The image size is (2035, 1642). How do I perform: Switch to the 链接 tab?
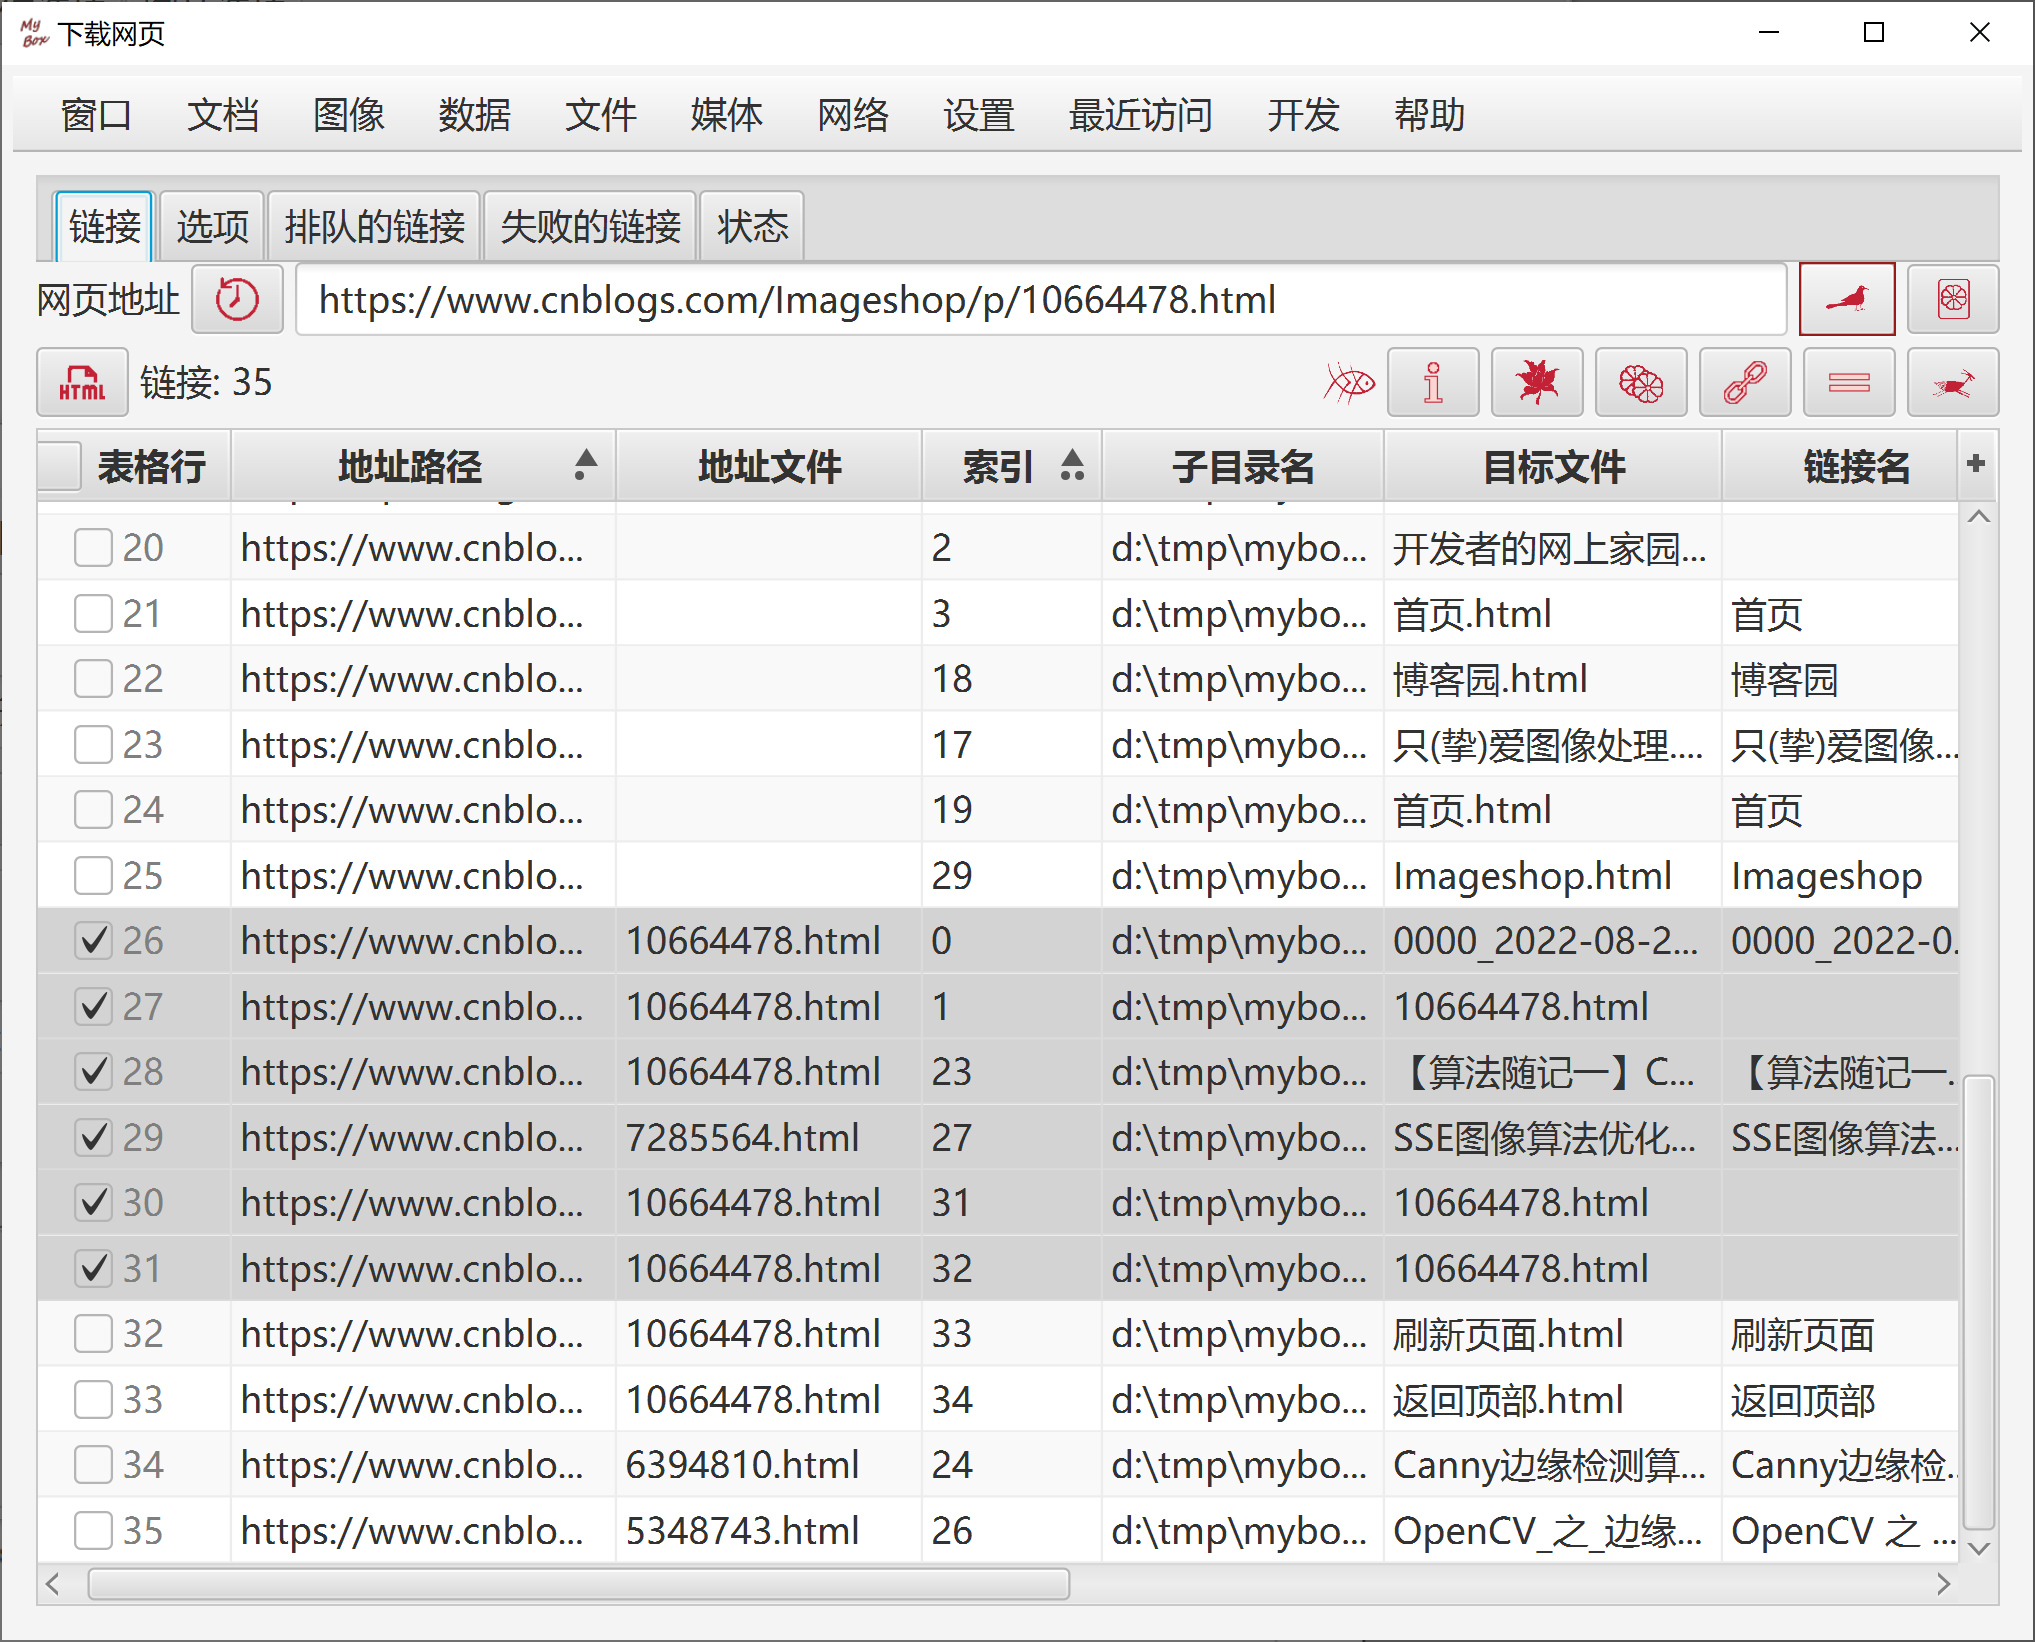[104, 226]
